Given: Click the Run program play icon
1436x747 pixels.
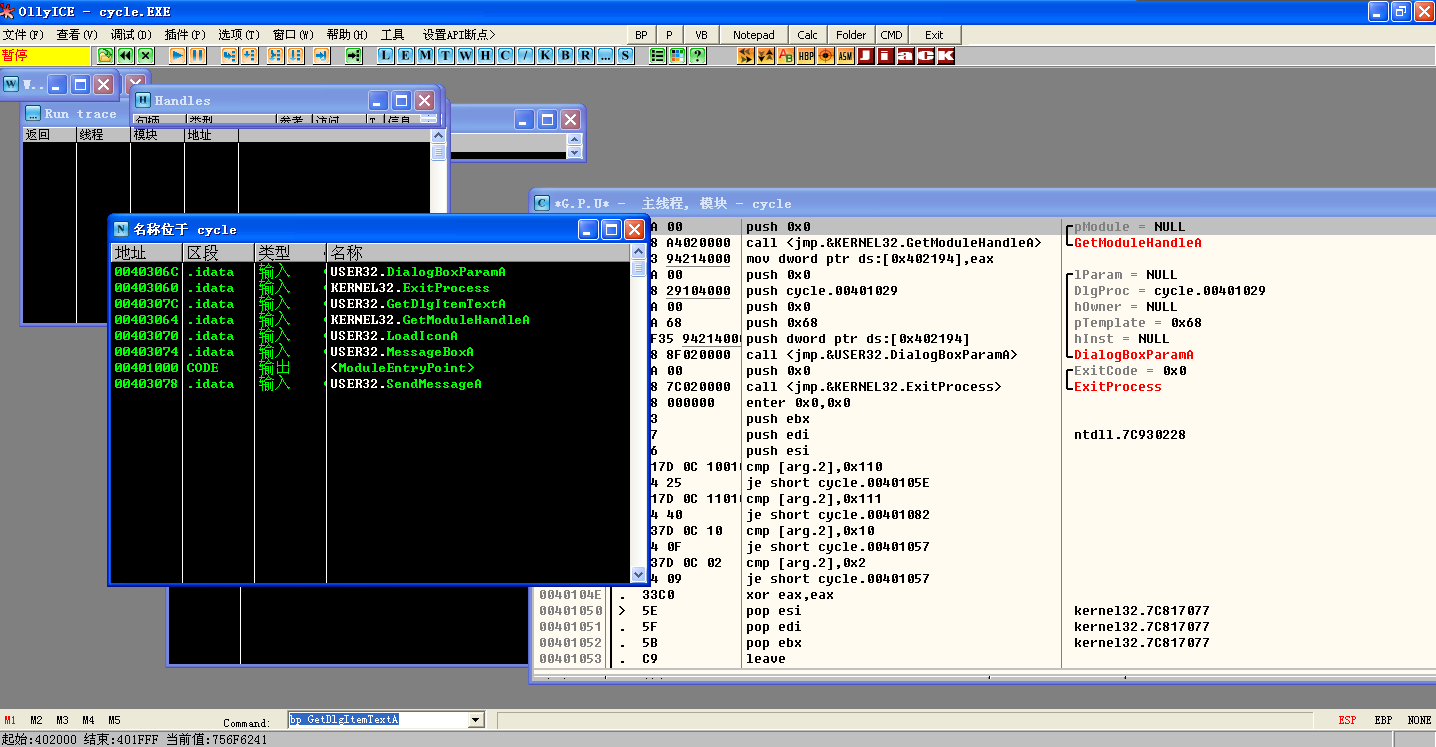Looking at the screenshot, I should point(178,56).
